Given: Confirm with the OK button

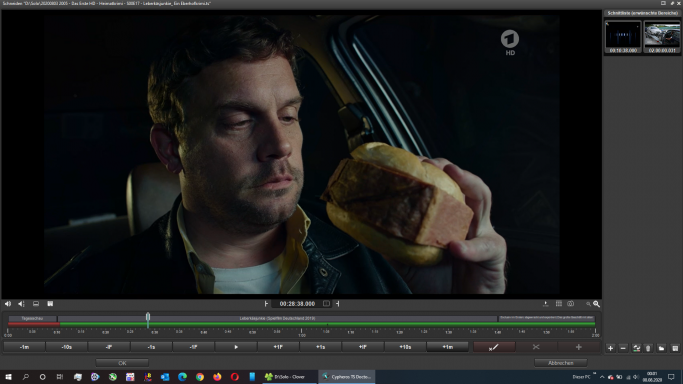Looking at the screenshot, I should [122, 363].
